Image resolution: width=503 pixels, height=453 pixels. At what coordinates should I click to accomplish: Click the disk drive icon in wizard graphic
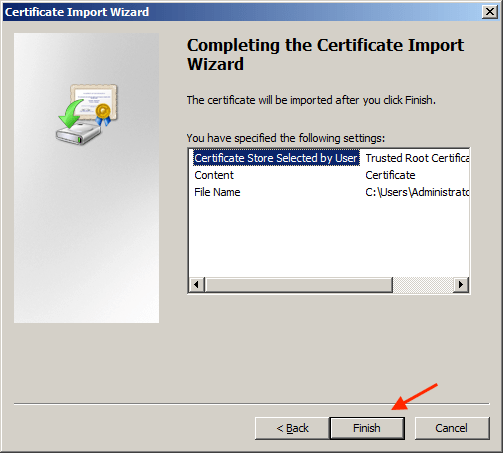tap(78, 134)
